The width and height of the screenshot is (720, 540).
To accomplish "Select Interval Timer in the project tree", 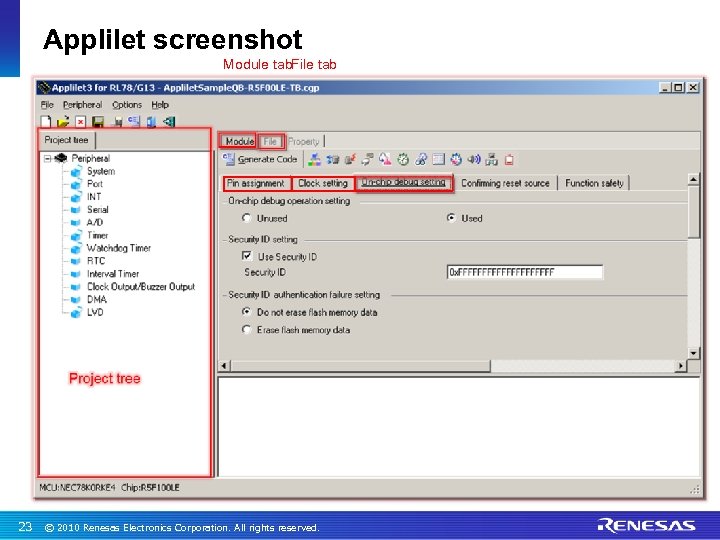I will tap(113, 274).
